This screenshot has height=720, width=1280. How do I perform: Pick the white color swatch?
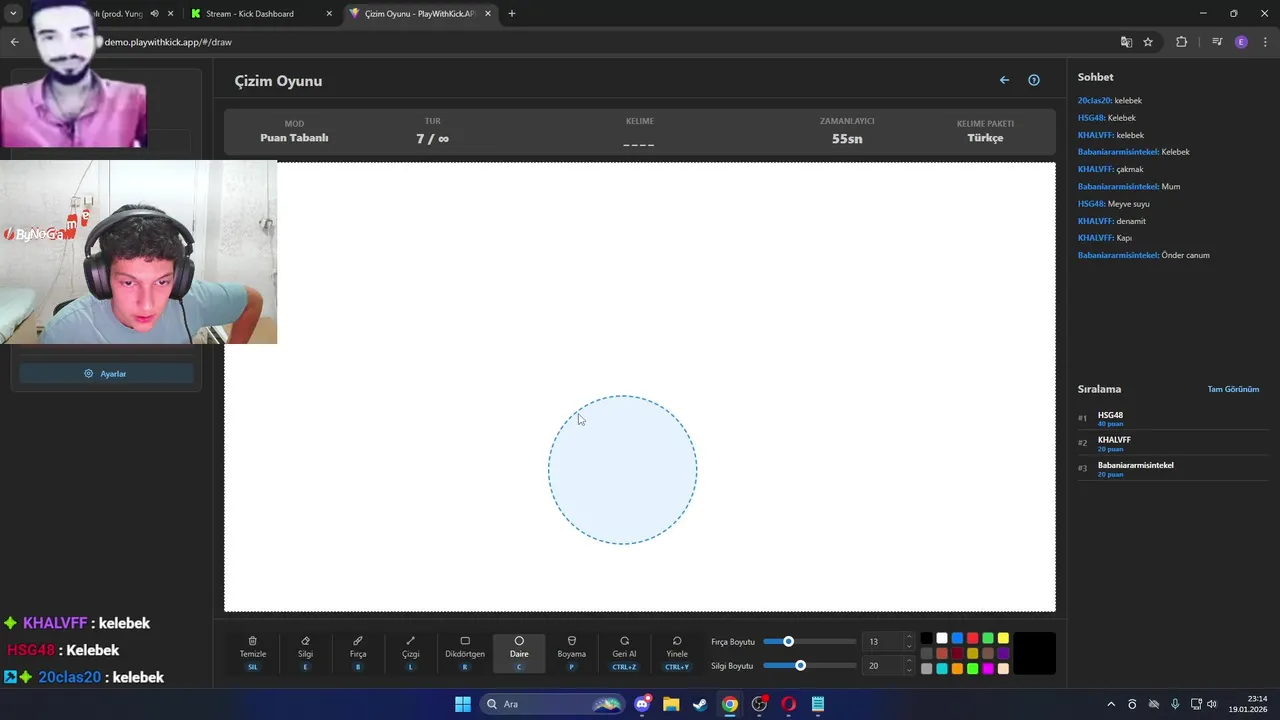click(942, 638)
